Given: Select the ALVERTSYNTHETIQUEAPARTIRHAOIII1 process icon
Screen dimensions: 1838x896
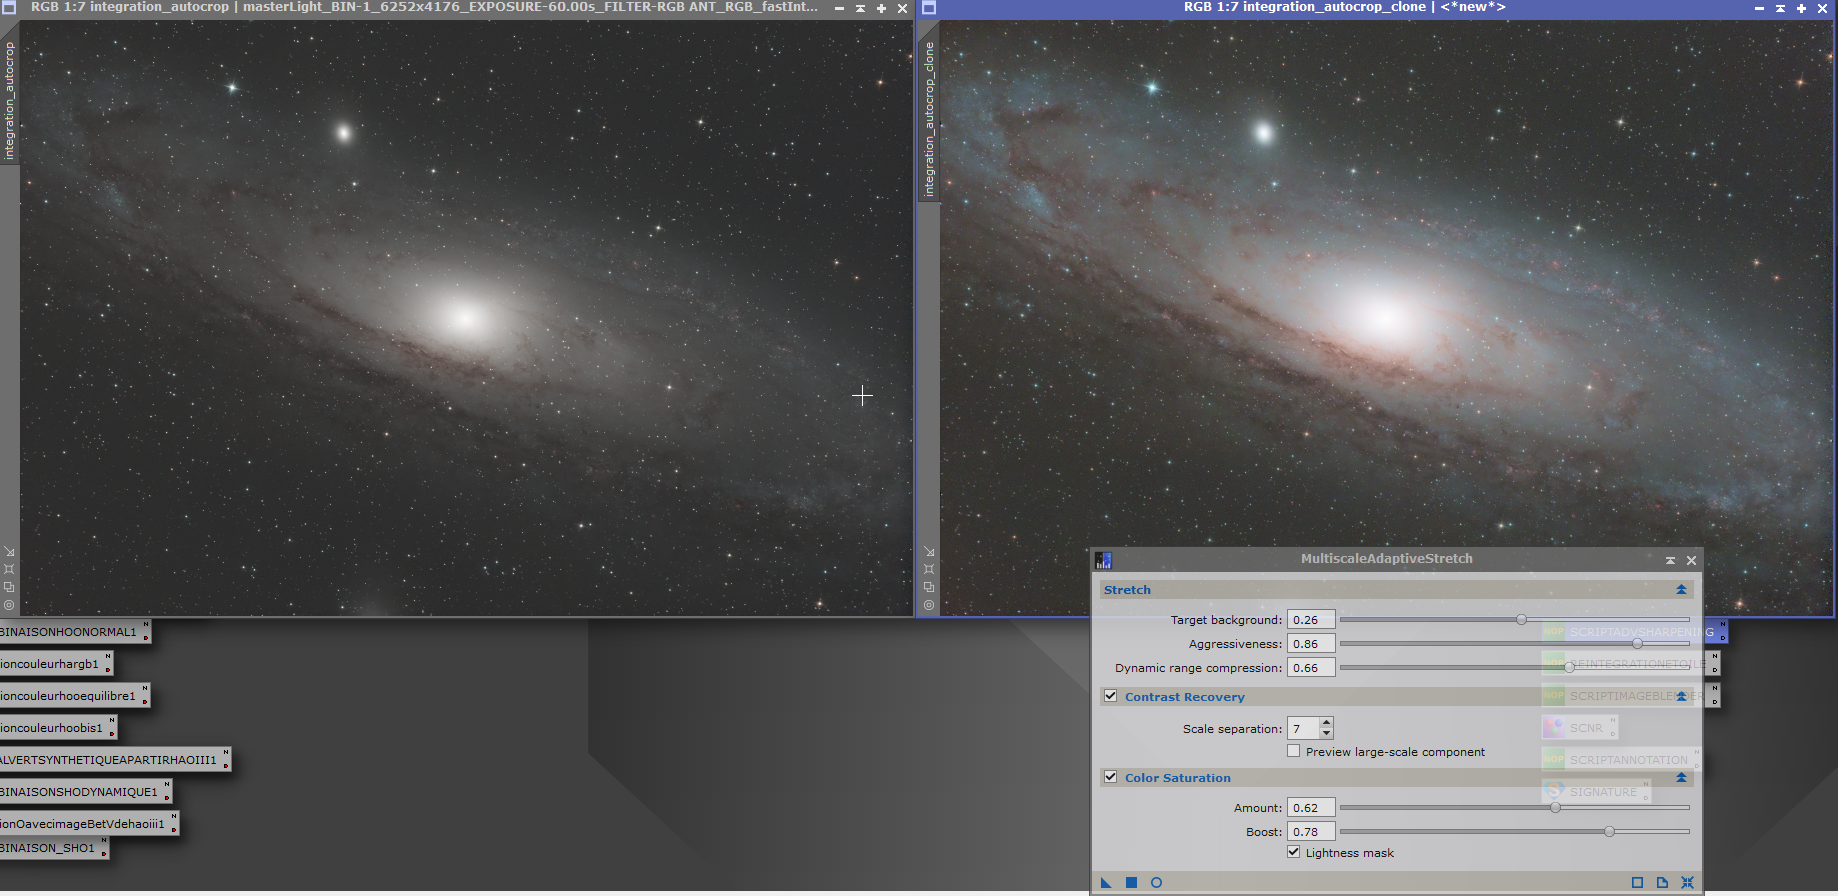Looking at the screenshot, I should click(115, 760).
